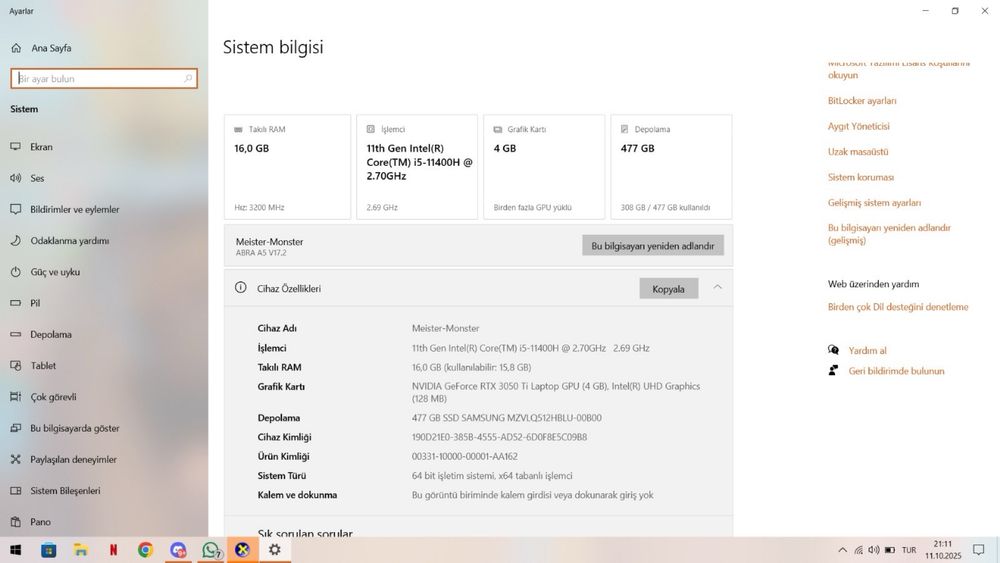
Task: Click the Pano clipboard icon
Action: (x=16, y=522)
